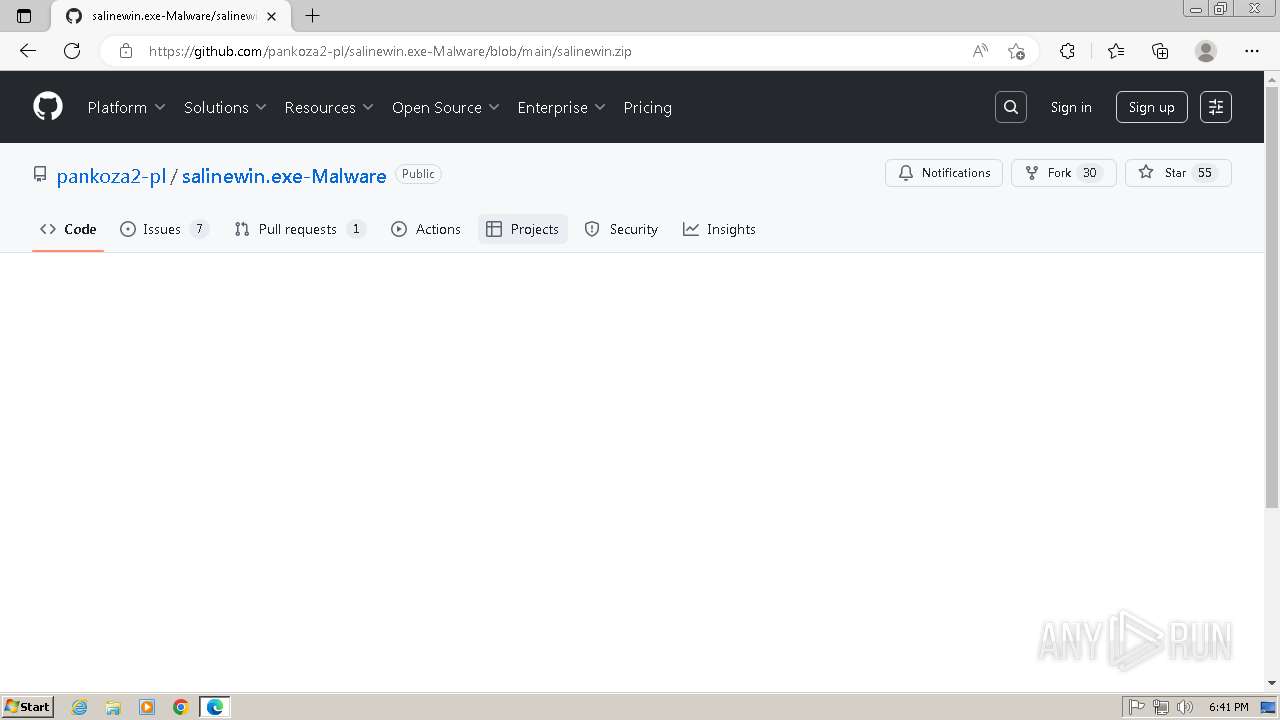Image resolution: width=1280 pixels, height=720 pixels.
Task: Click the taskbar clock showing 6:41 PM
Action: tap(1228, 707)
